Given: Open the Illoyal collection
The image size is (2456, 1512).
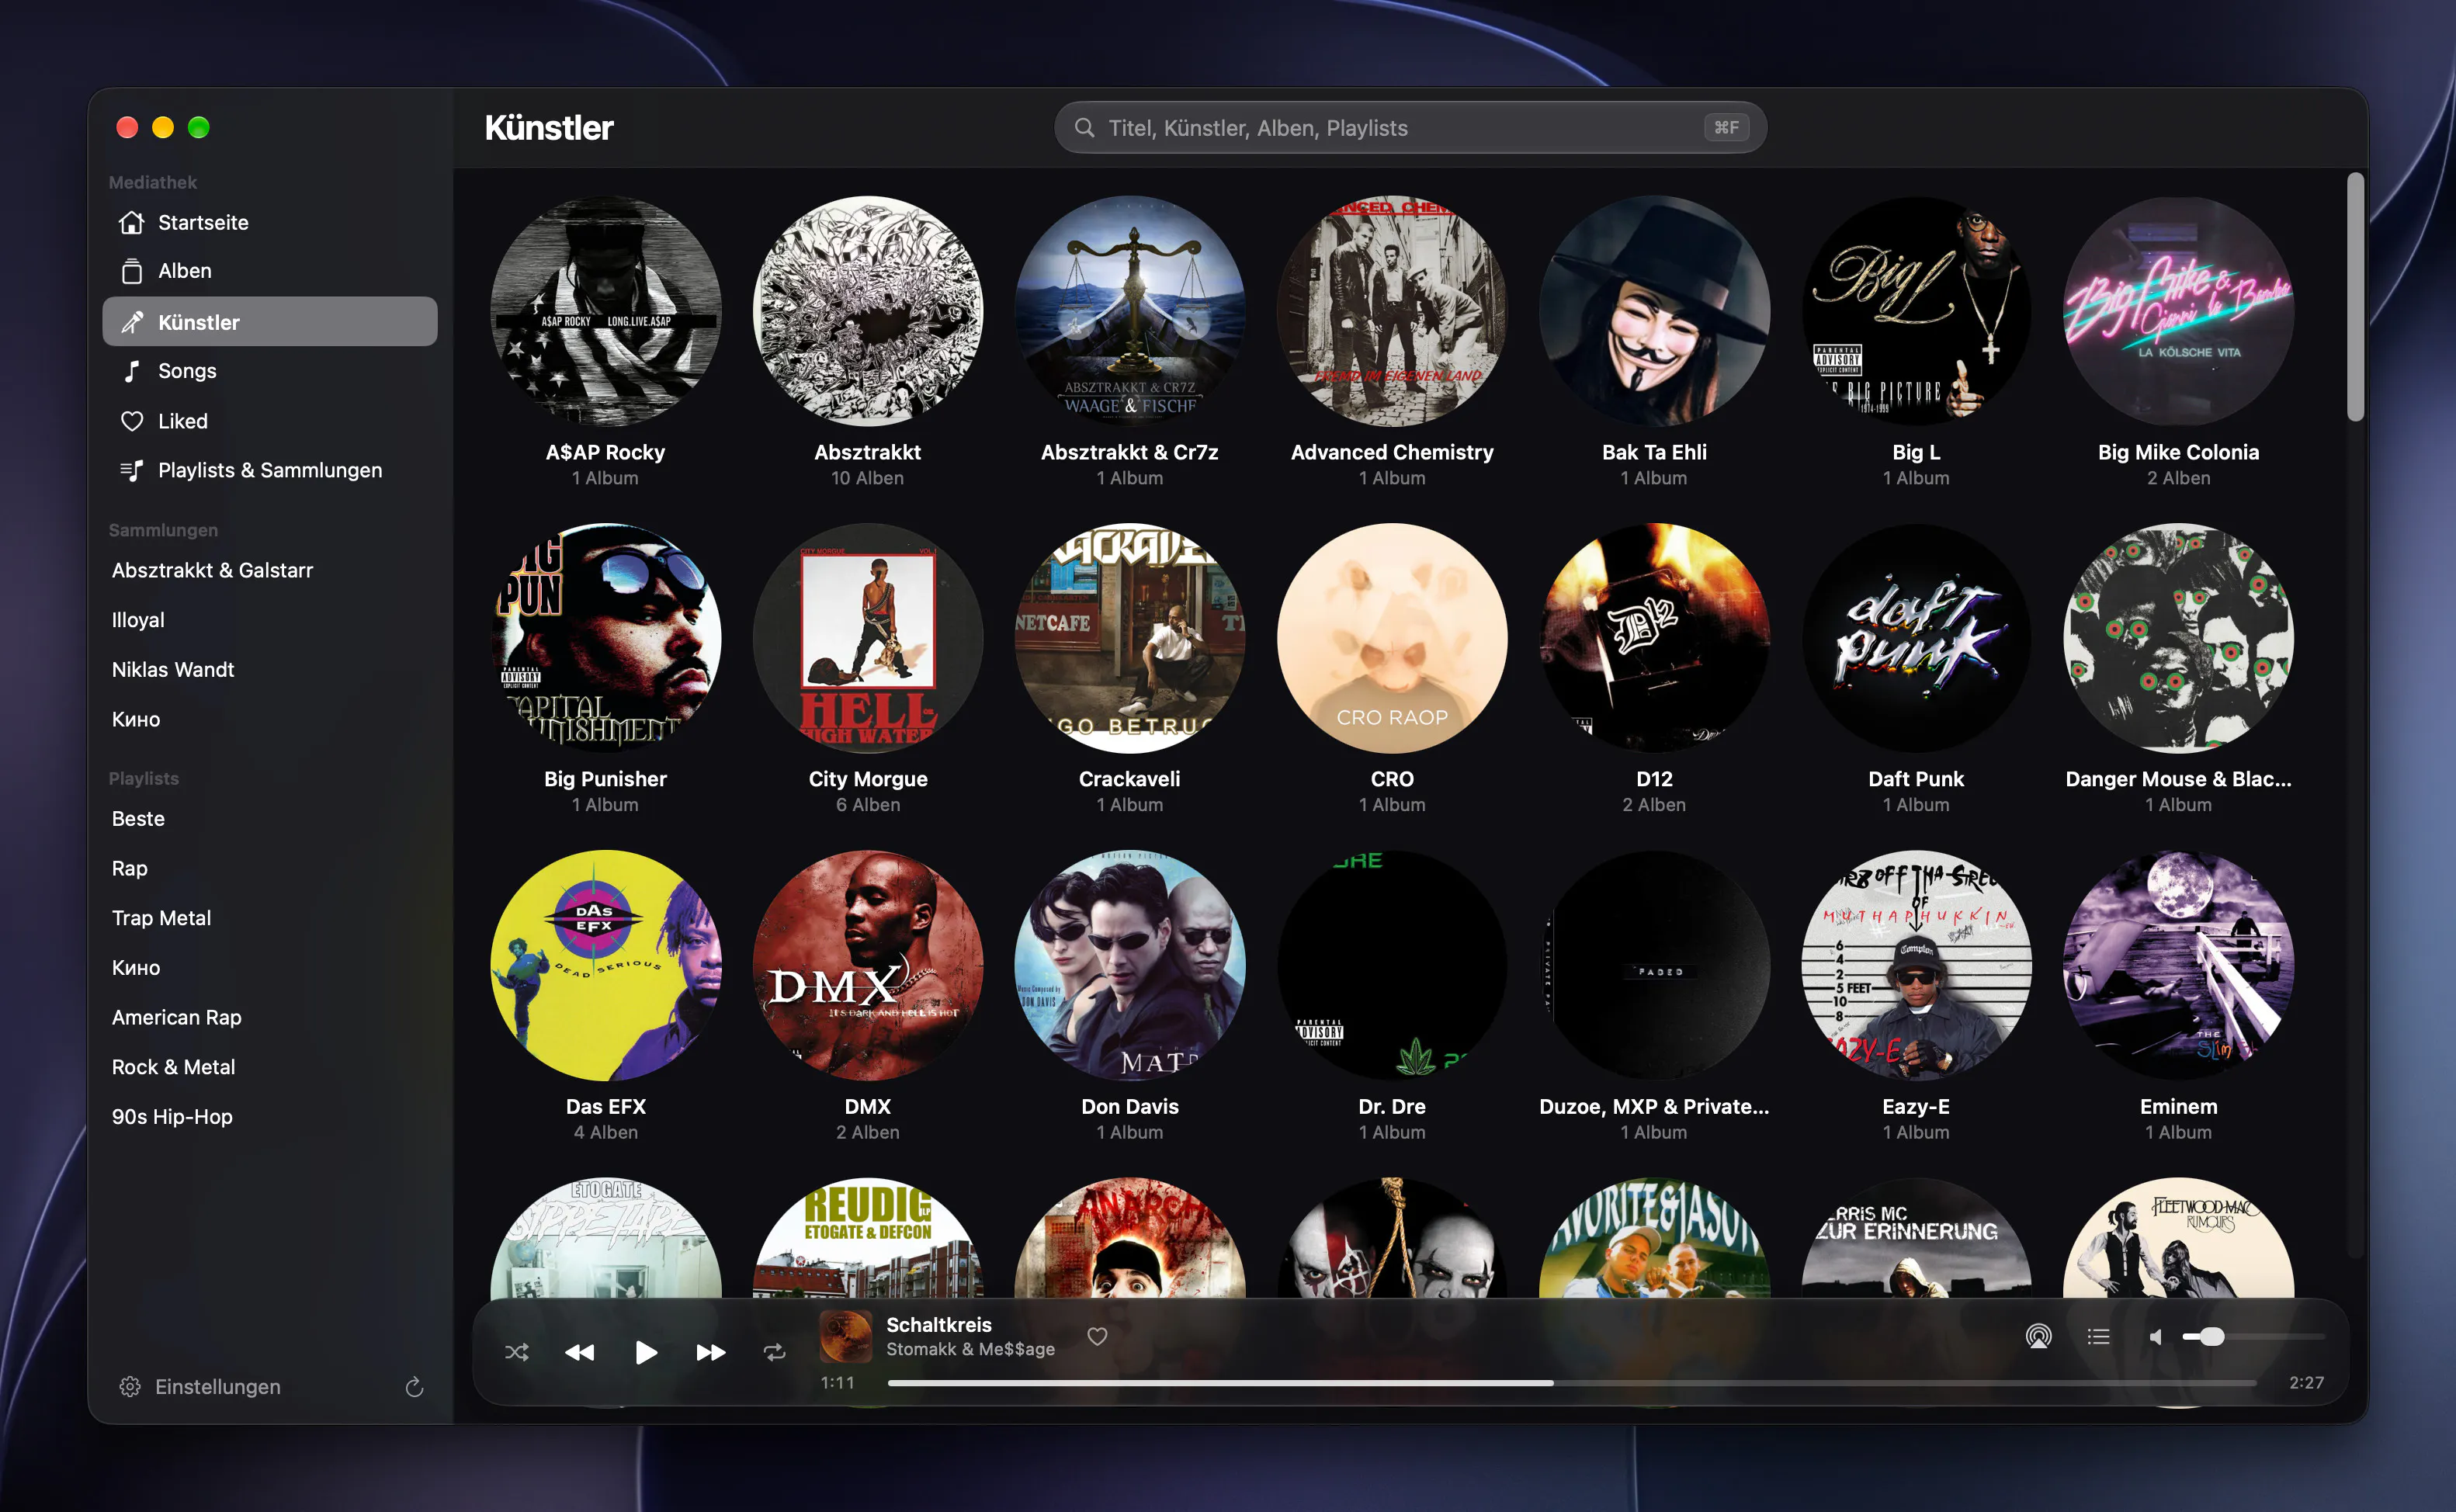Looking at the screenshot, I should [x=138, y=620].
